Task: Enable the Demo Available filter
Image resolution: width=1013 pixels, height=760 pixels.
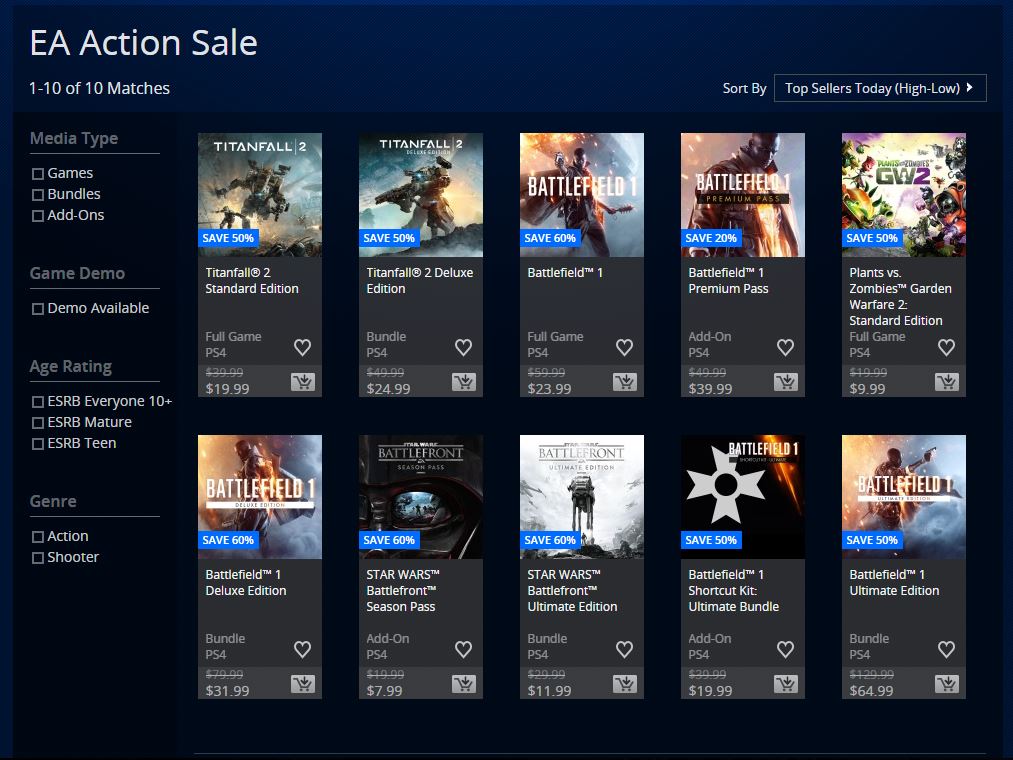Action: (x=38, y=309)
